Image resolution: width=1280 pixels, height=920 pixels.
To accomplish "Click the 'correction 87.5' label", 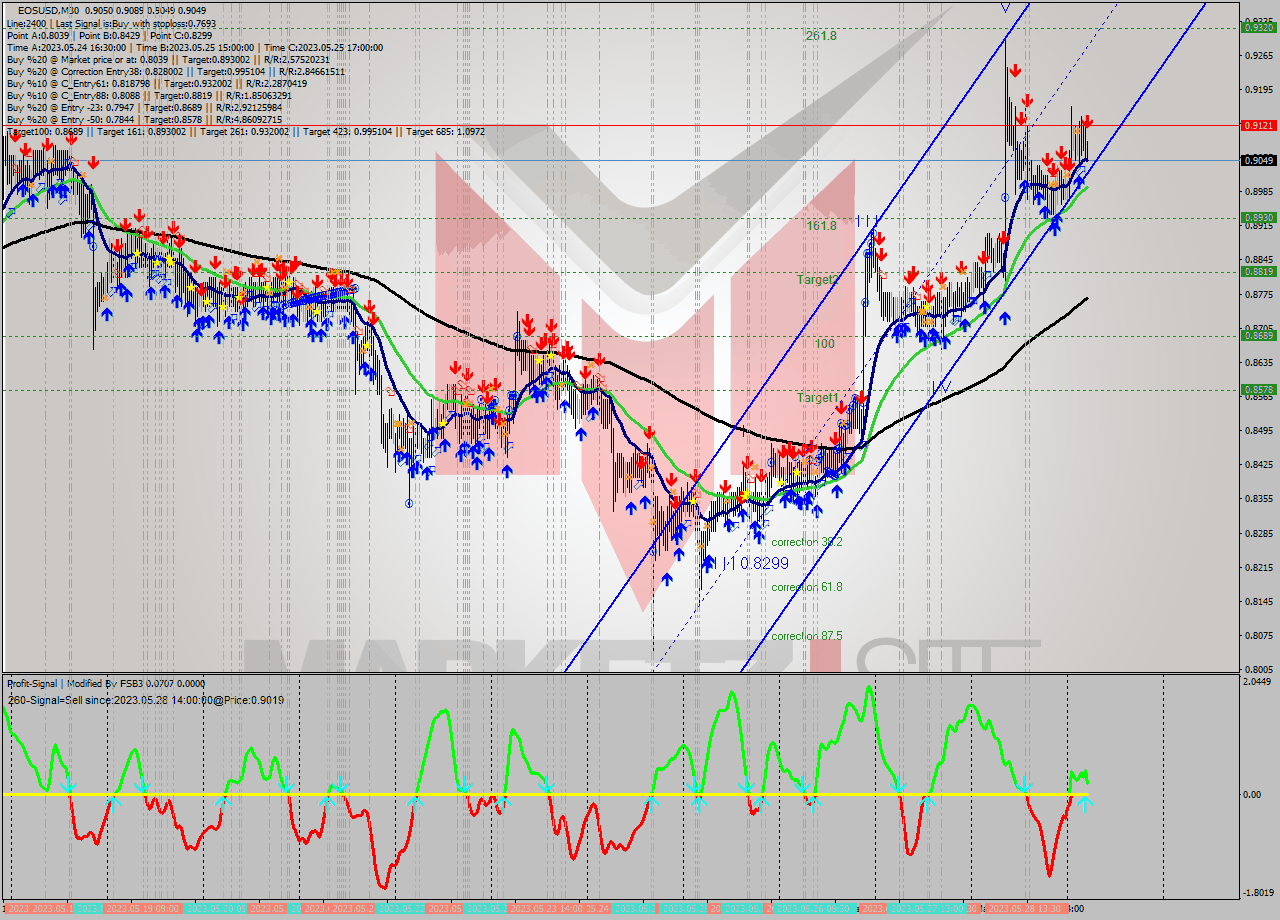I will 807,635.
